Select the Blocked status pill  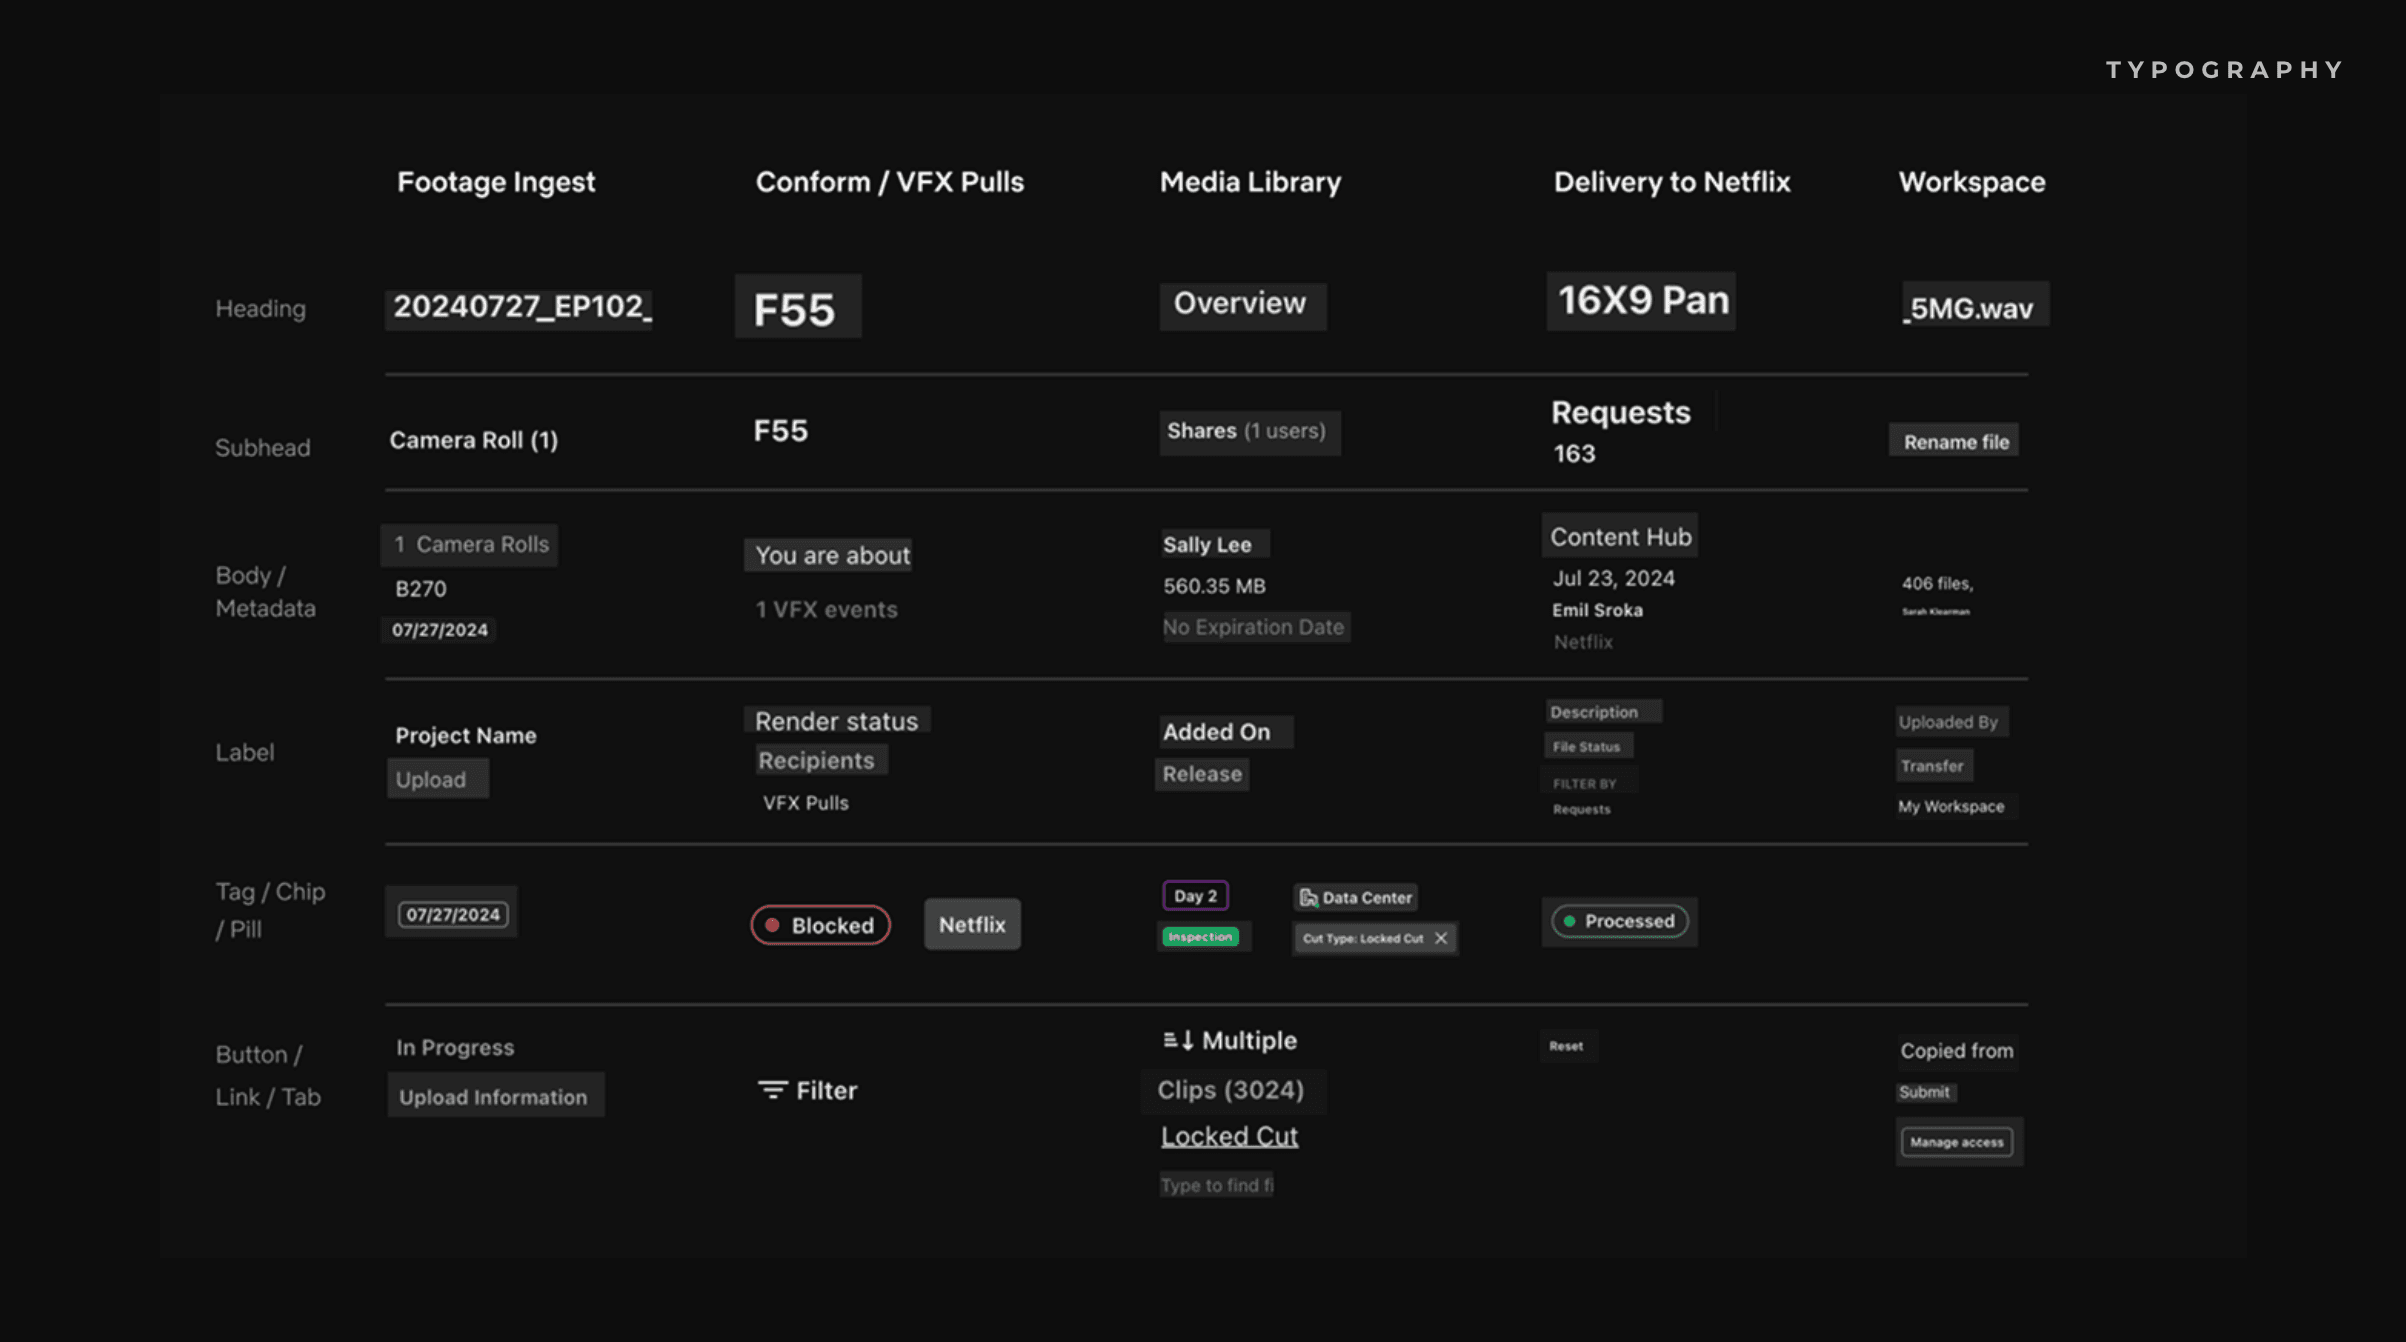pos(820,925)
